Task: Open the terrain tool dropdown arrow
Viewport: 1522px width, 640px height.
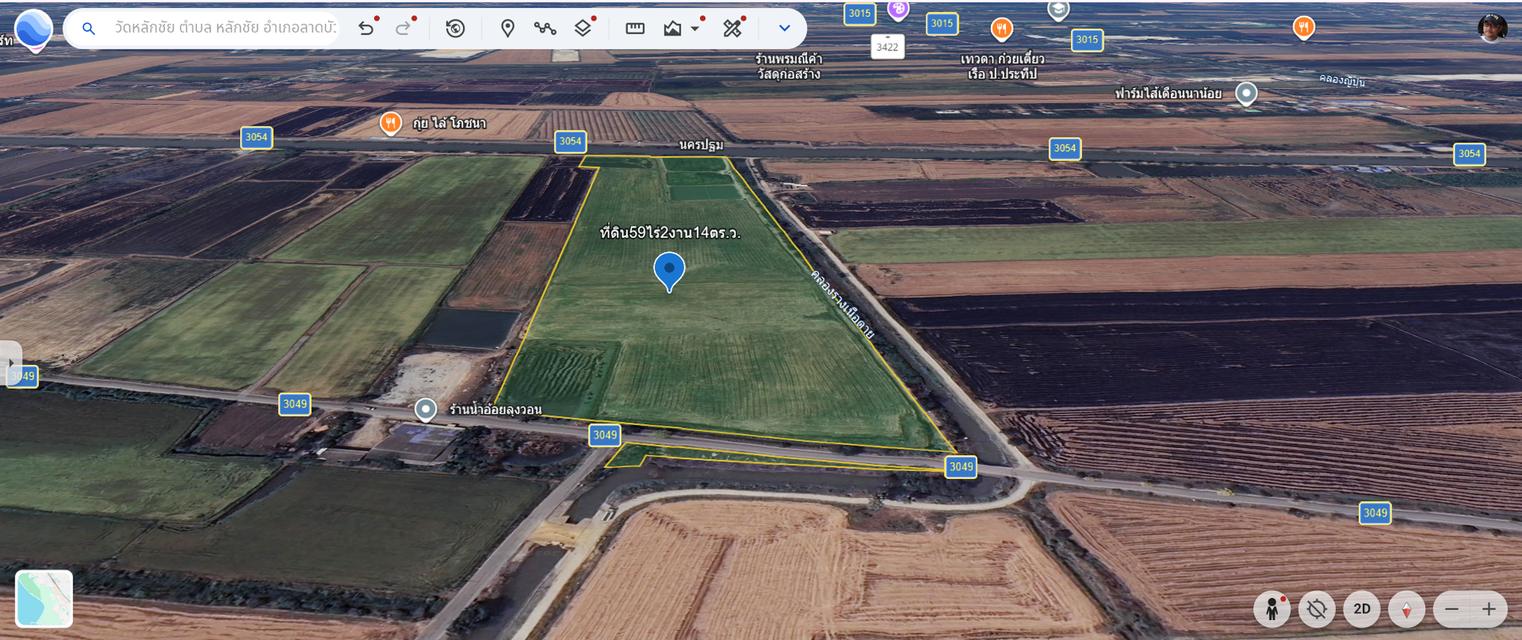Action: coord(695,29)
